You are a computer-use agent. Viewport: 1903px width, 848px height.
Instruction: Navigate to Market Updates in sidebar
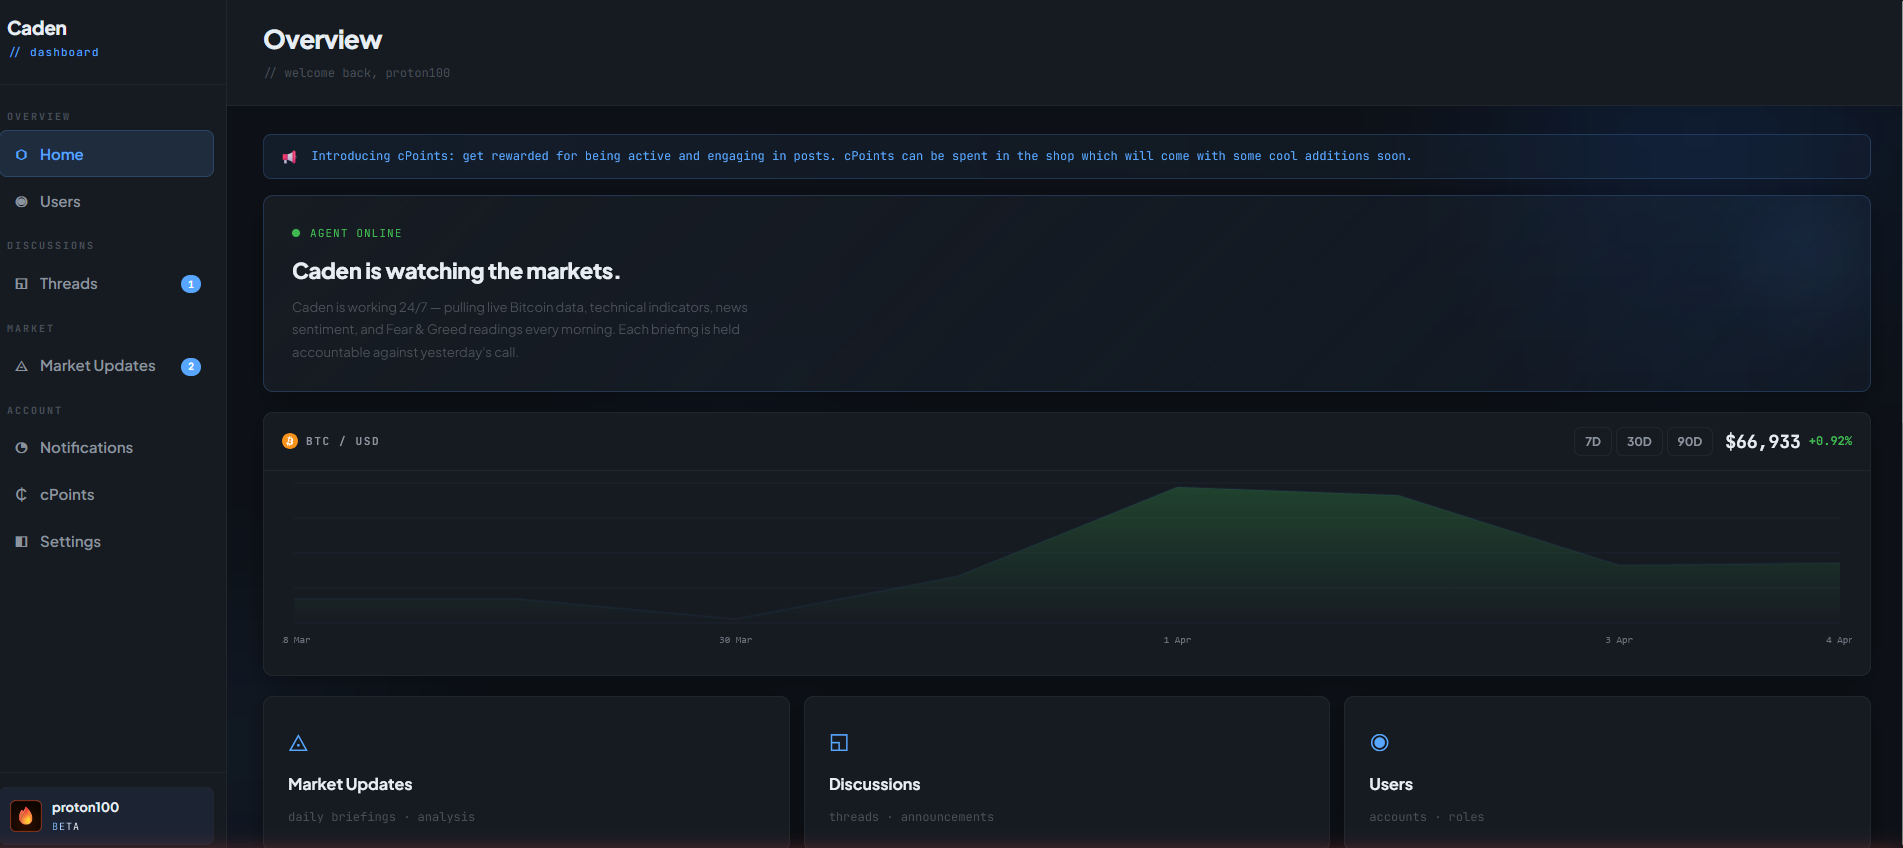(107, 366)
